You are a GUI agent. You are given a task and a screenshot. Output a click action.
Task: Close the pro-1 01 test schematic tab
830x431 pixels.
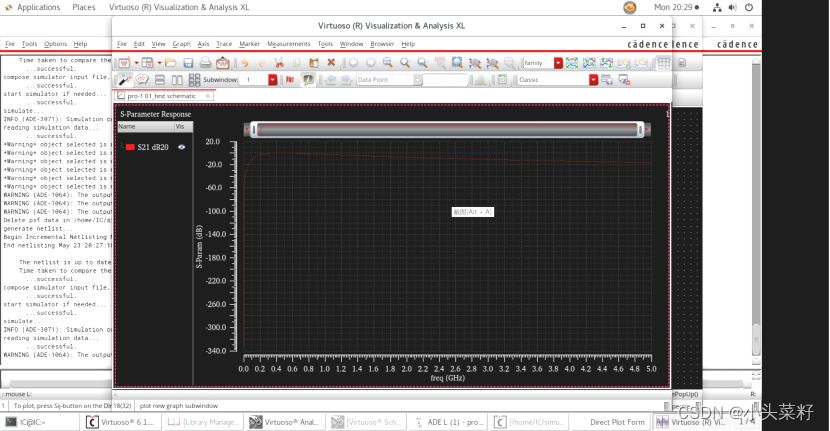coord(208,96)
